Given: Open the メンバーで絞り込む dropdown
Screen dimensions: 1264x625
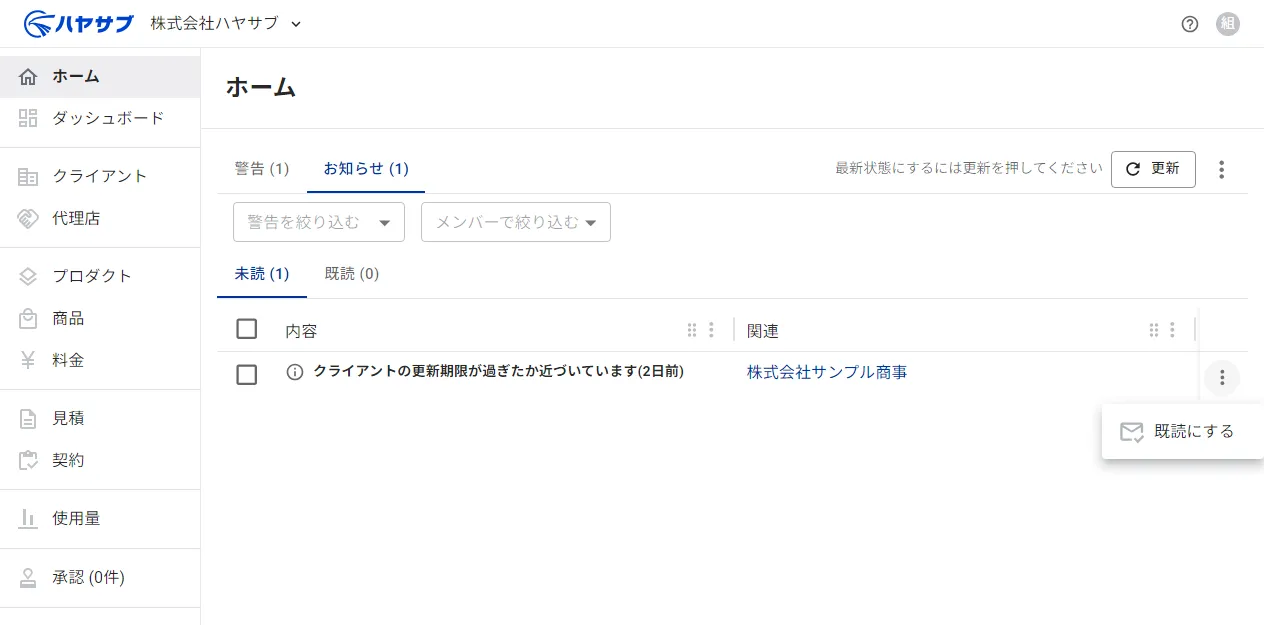Looking at the screenshot, I should pyautogui.click(x=516, y=222).
